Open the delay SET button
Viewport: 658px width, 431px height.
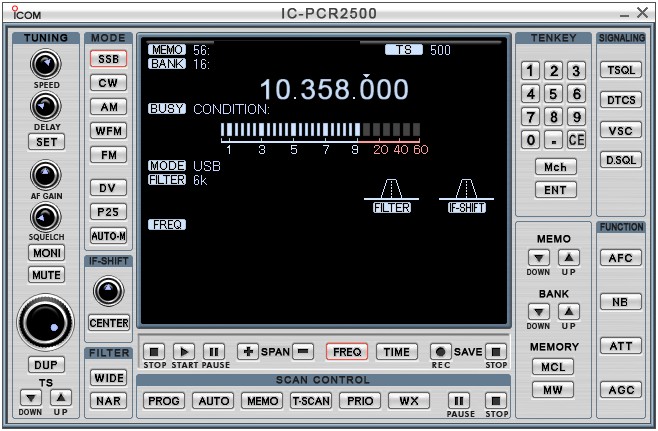47,142
